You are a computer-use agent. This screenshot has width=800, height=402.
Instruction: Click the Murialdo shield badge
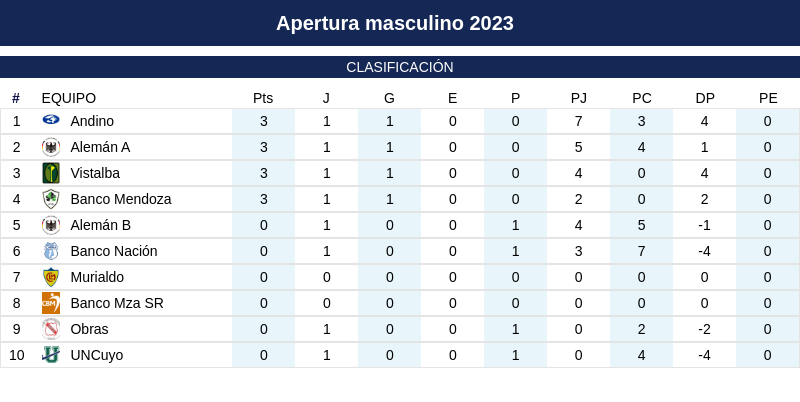coord(51,277)
